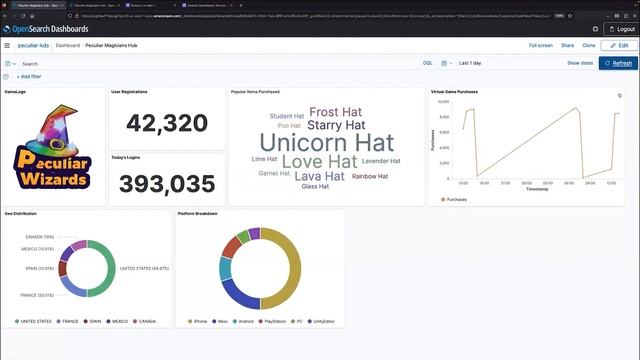Click the Logout button
Screen dimensions: 640x360
(x=622, y=29)
